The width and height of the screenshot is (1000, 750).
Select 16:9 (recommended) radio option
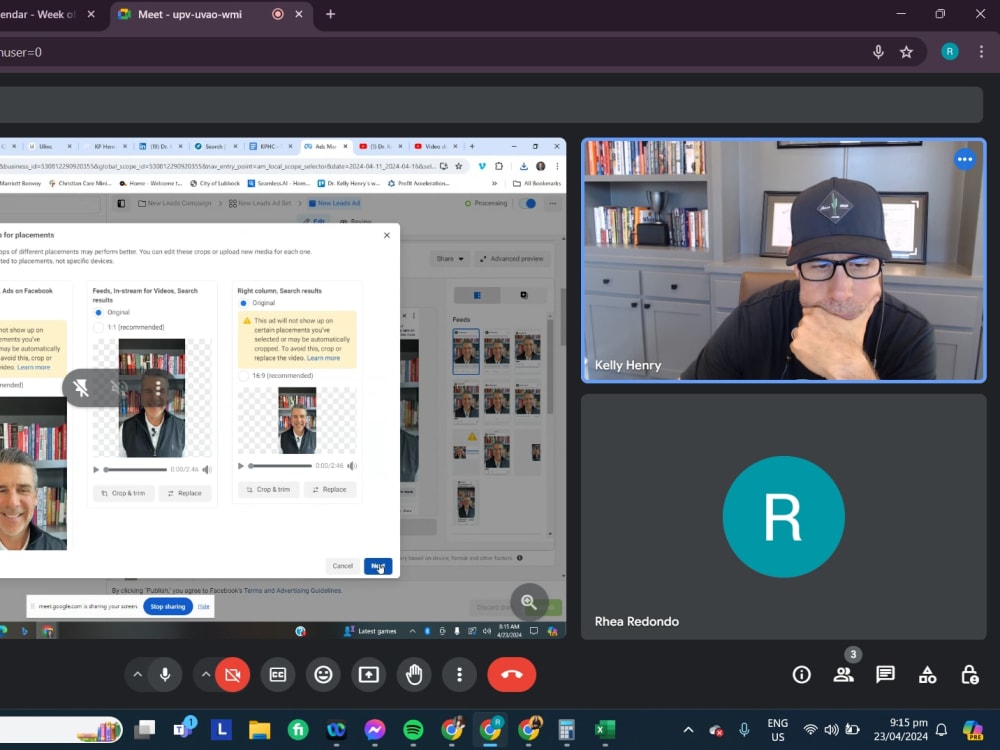243,376
